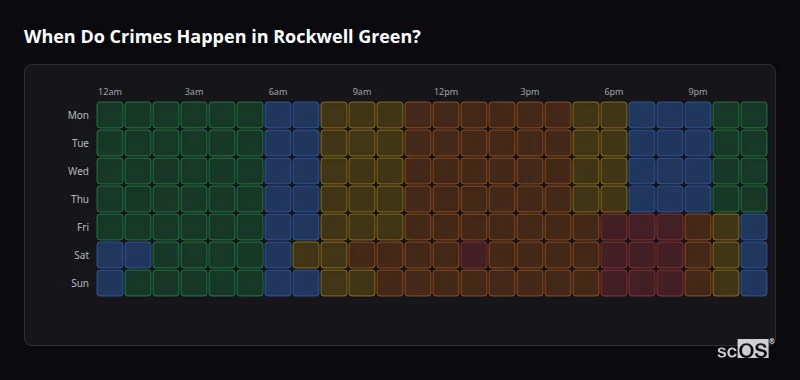Viewport: 800px width, 380px height.
Task: Click the Mon row label
Action: click(78, 115)
